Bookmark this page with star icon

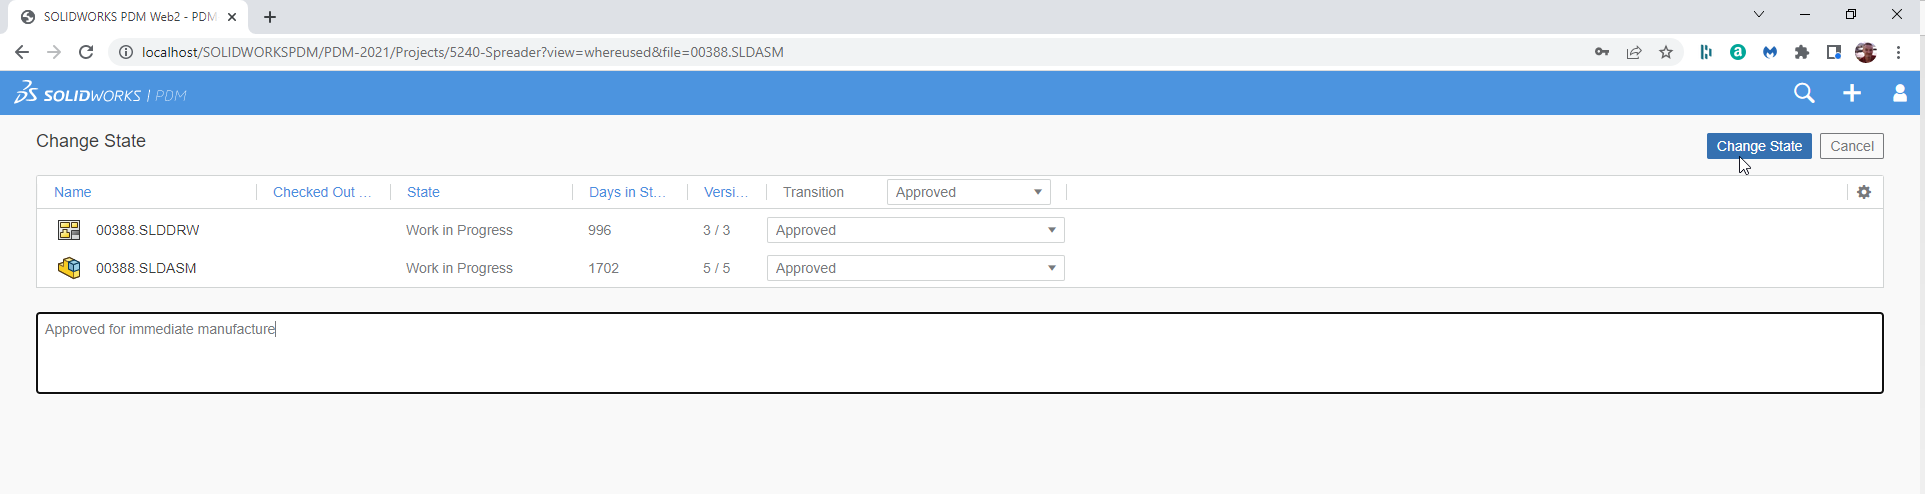click(1666, 52)
